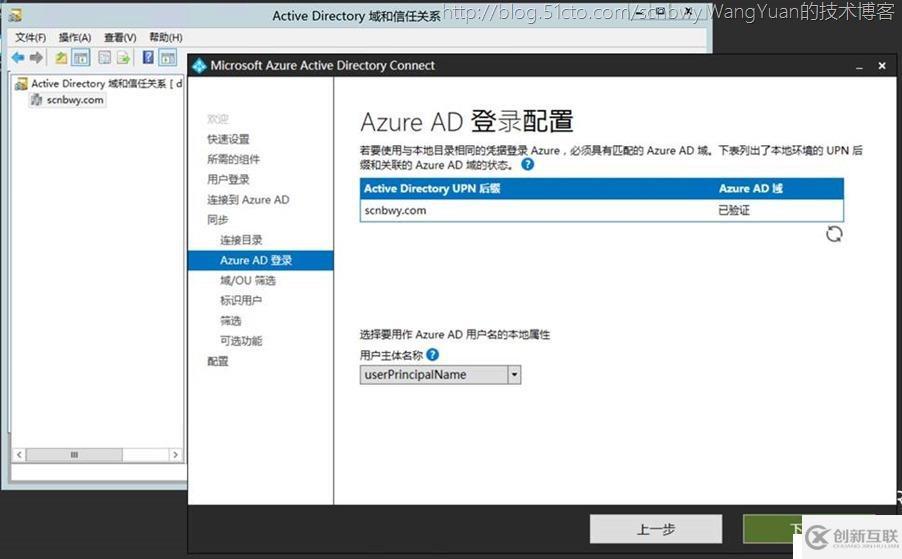Click the Up one level folder icon

click(62, 58)
